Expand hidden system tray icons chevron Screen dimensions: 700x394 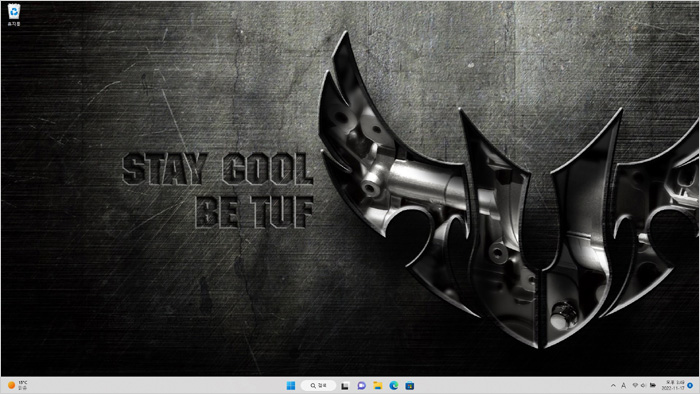point(613,386)
